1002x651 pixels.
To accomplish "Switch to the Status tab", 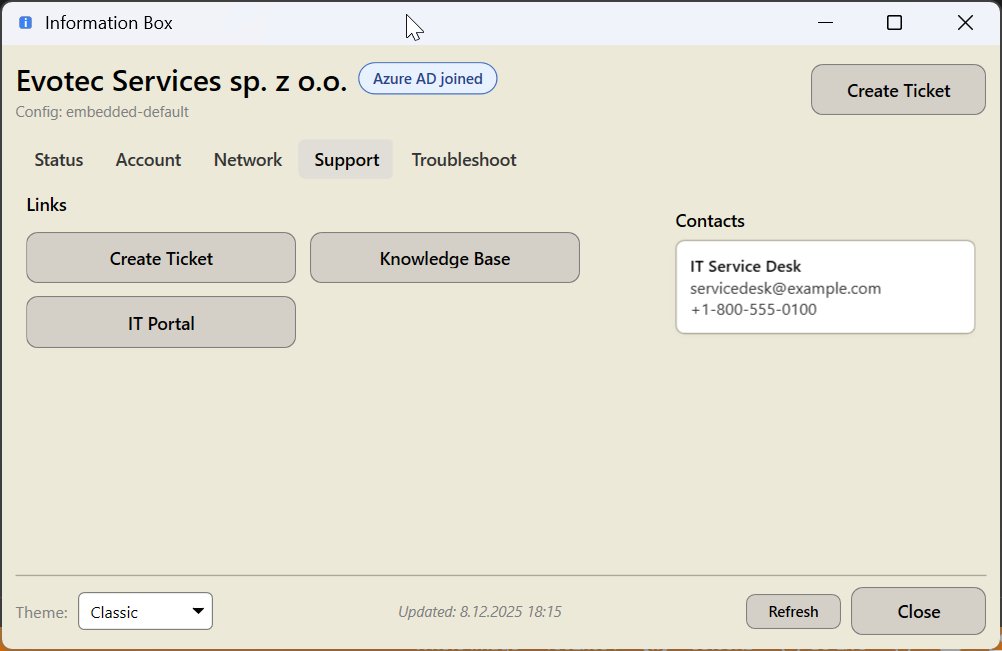I will coord(59,160).
